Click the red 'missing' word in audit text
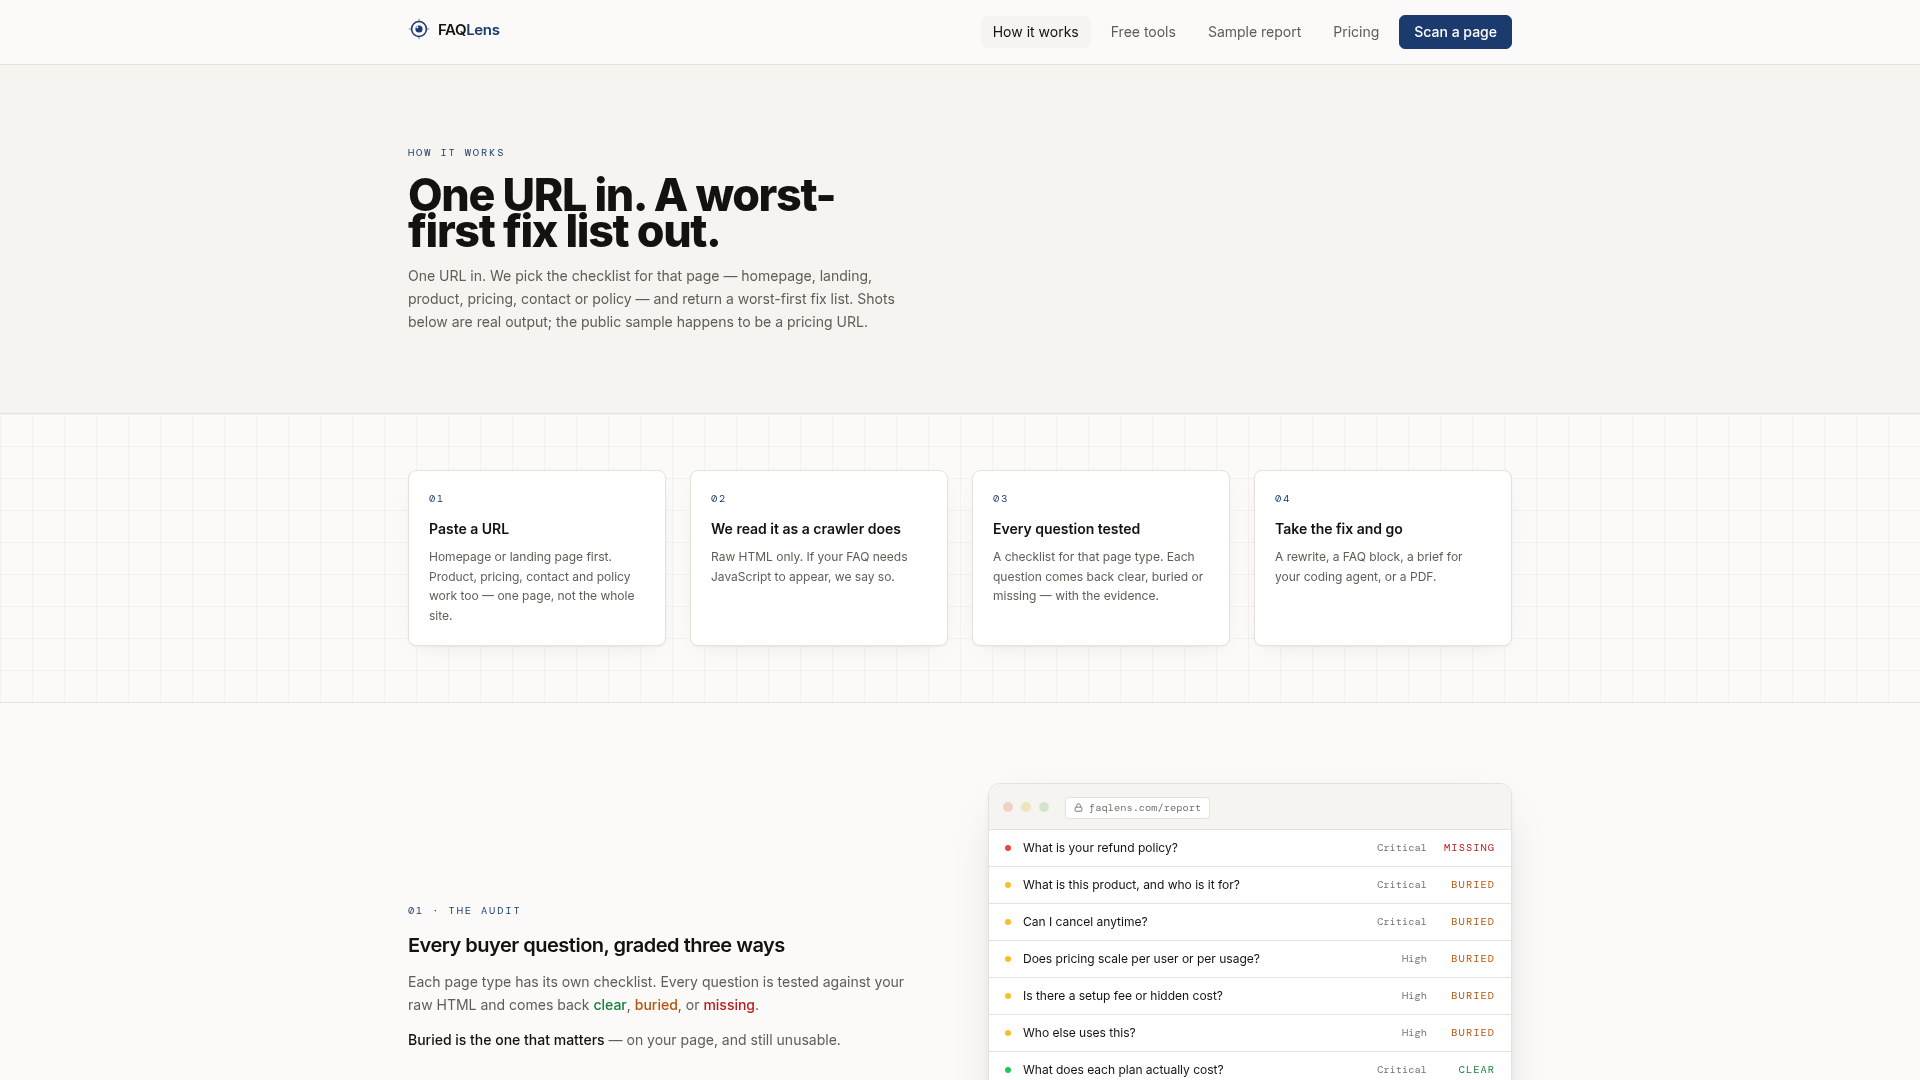The height and width of the screenshot is (1080, 1920). pos(729,1005)
